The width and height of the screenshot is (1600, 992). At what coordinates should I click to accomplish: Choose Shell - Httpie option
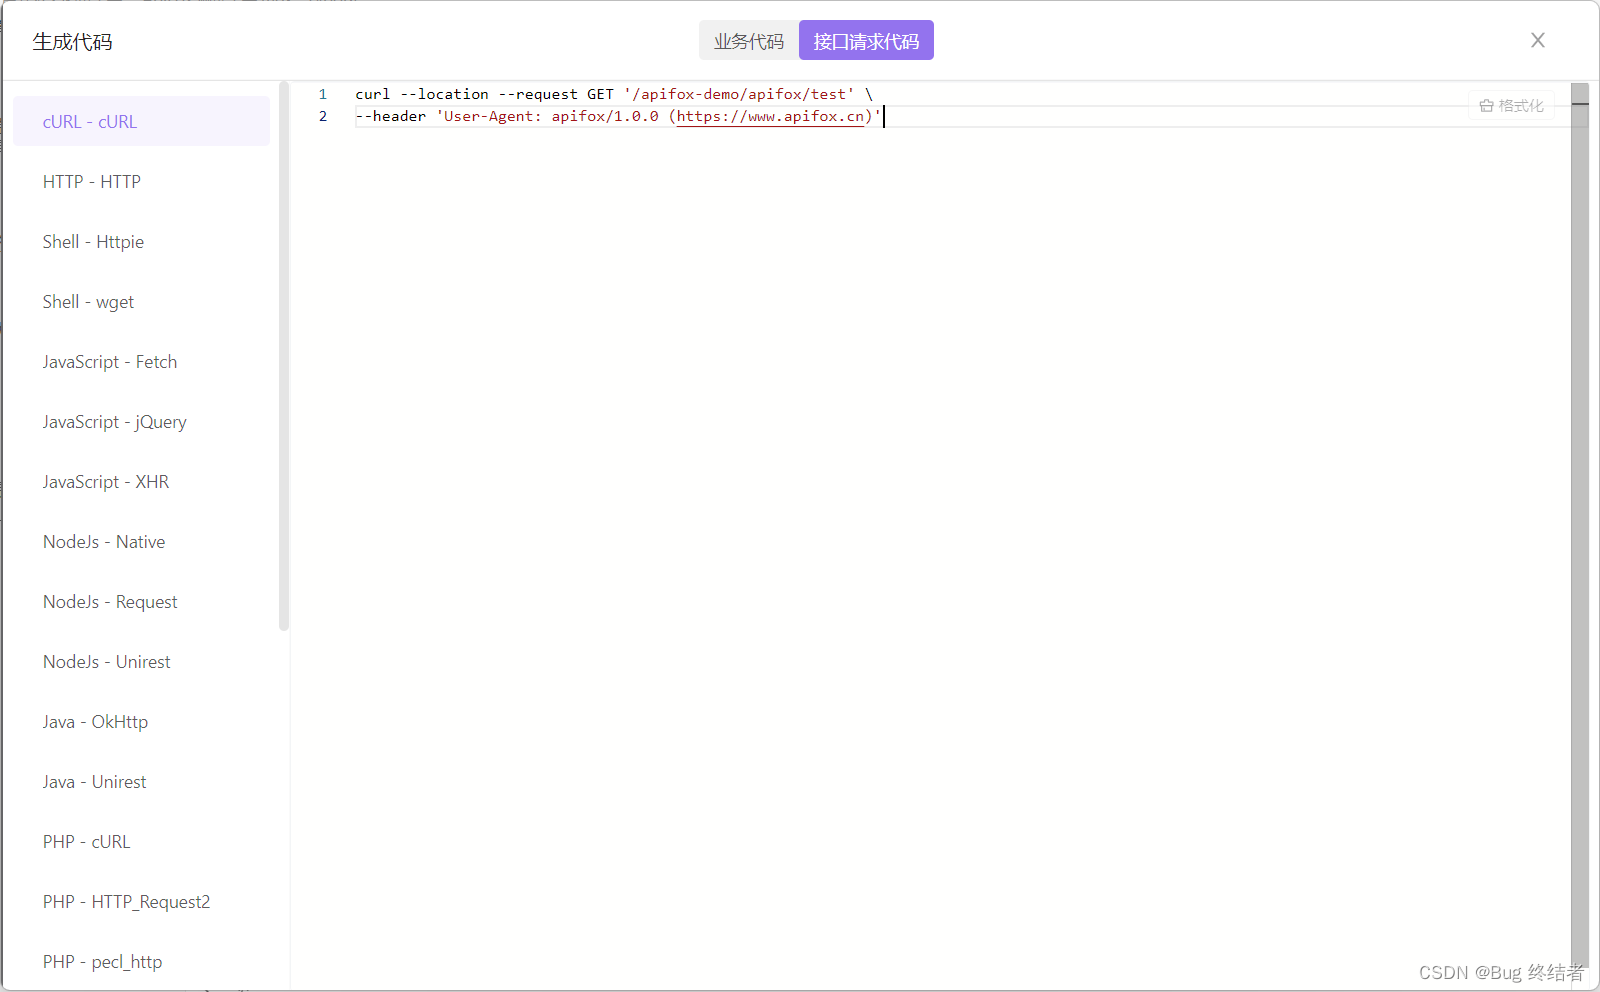pyautogui.click(x=141, y=241)
